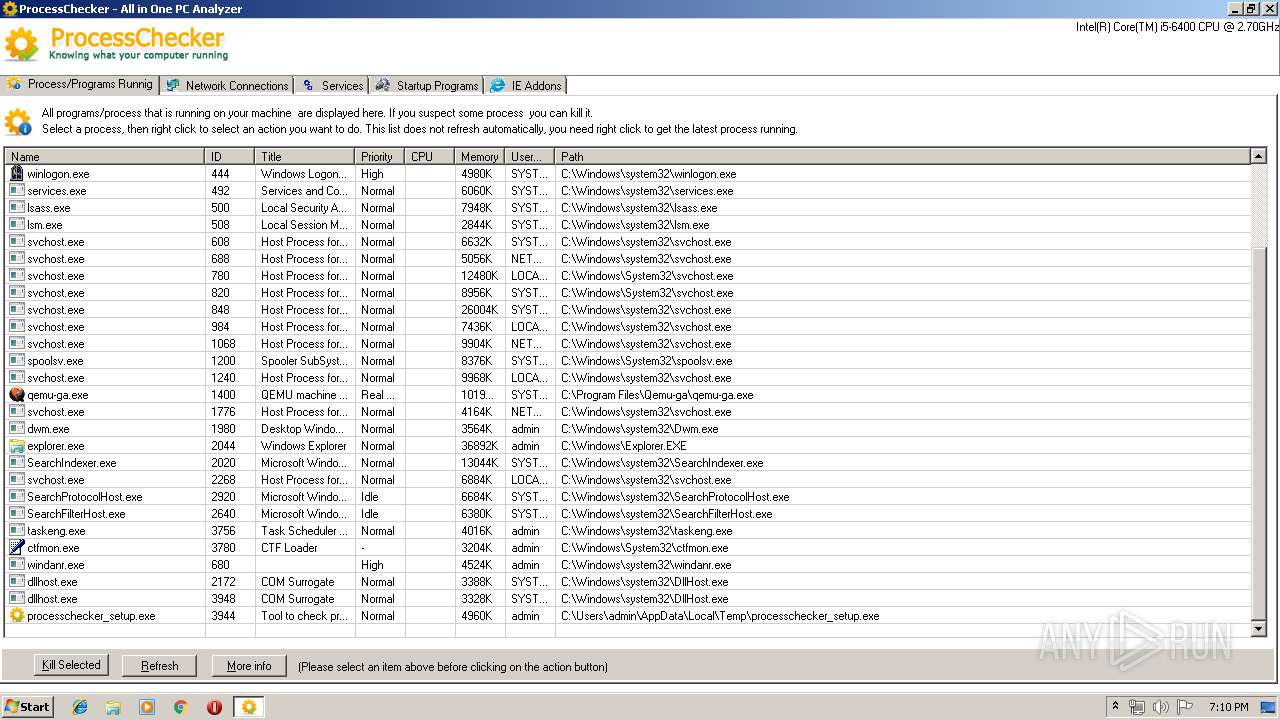Select dllhost.exe with ID 2172
The width and height of the screenshot is (1280, 720).
628,582
